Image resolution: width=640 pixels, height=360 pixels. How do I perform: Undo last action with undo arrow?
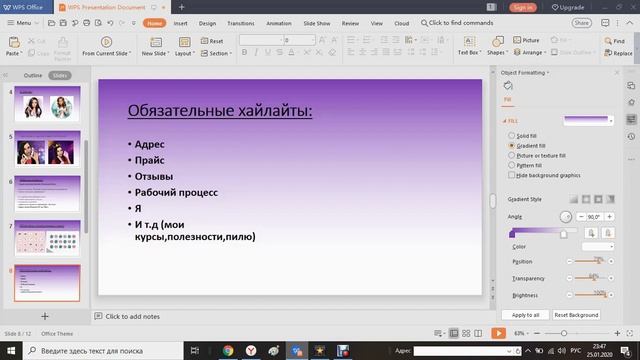pyautogui.click(x=110, y=23)
